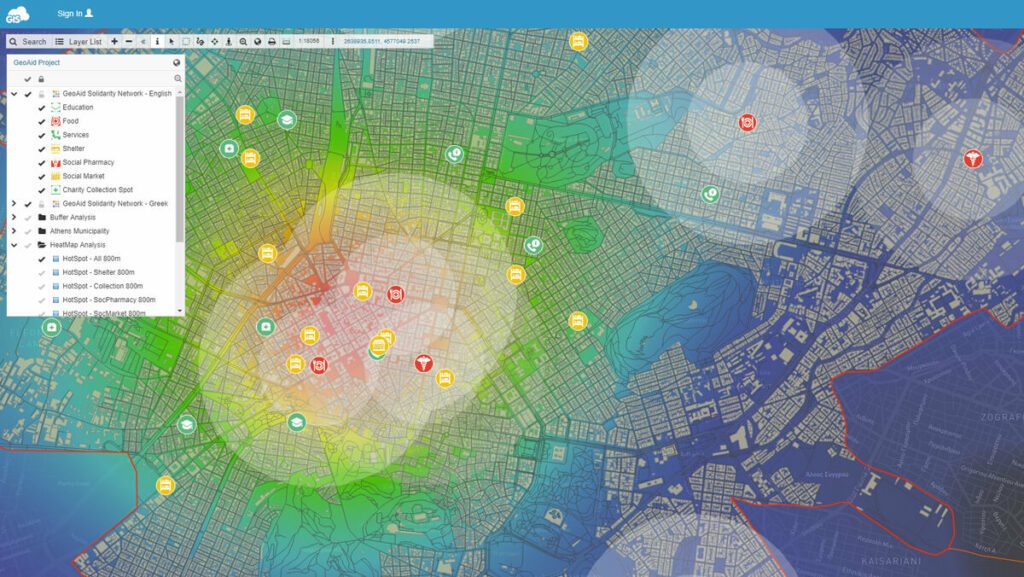Enable the Athens Municipality folder checkmark
This screenshot has height=577, width=1024.
point(27,231)
